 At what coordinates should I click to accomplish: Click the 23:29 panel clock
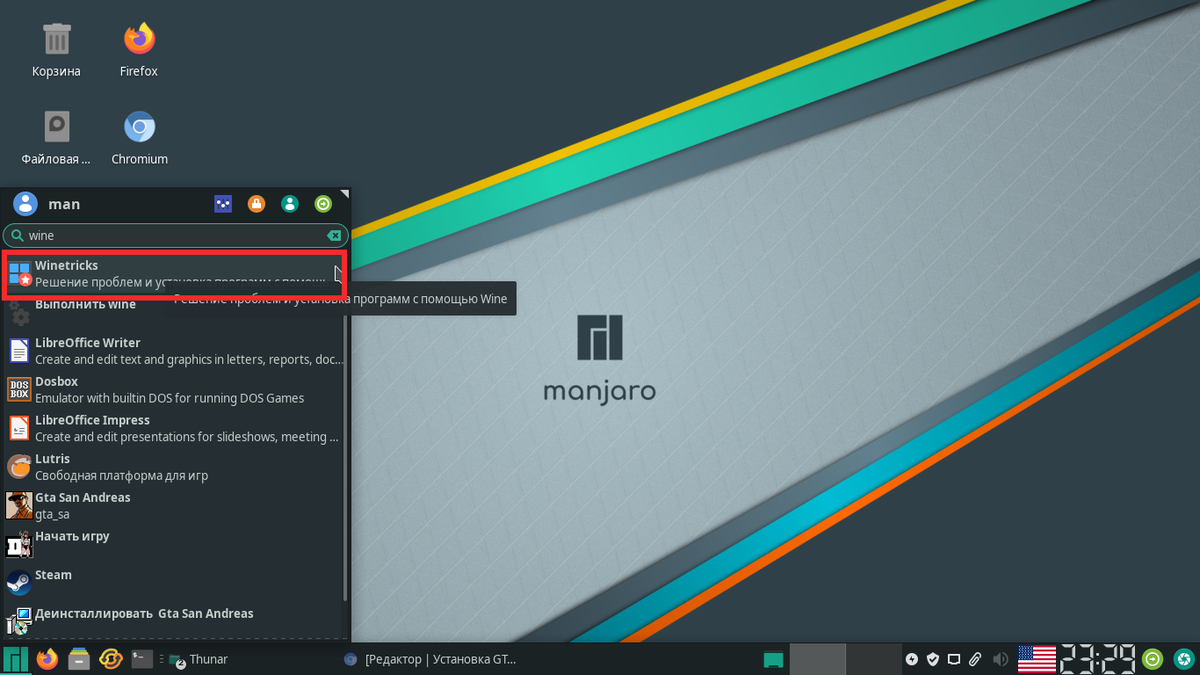point(1098,659)
